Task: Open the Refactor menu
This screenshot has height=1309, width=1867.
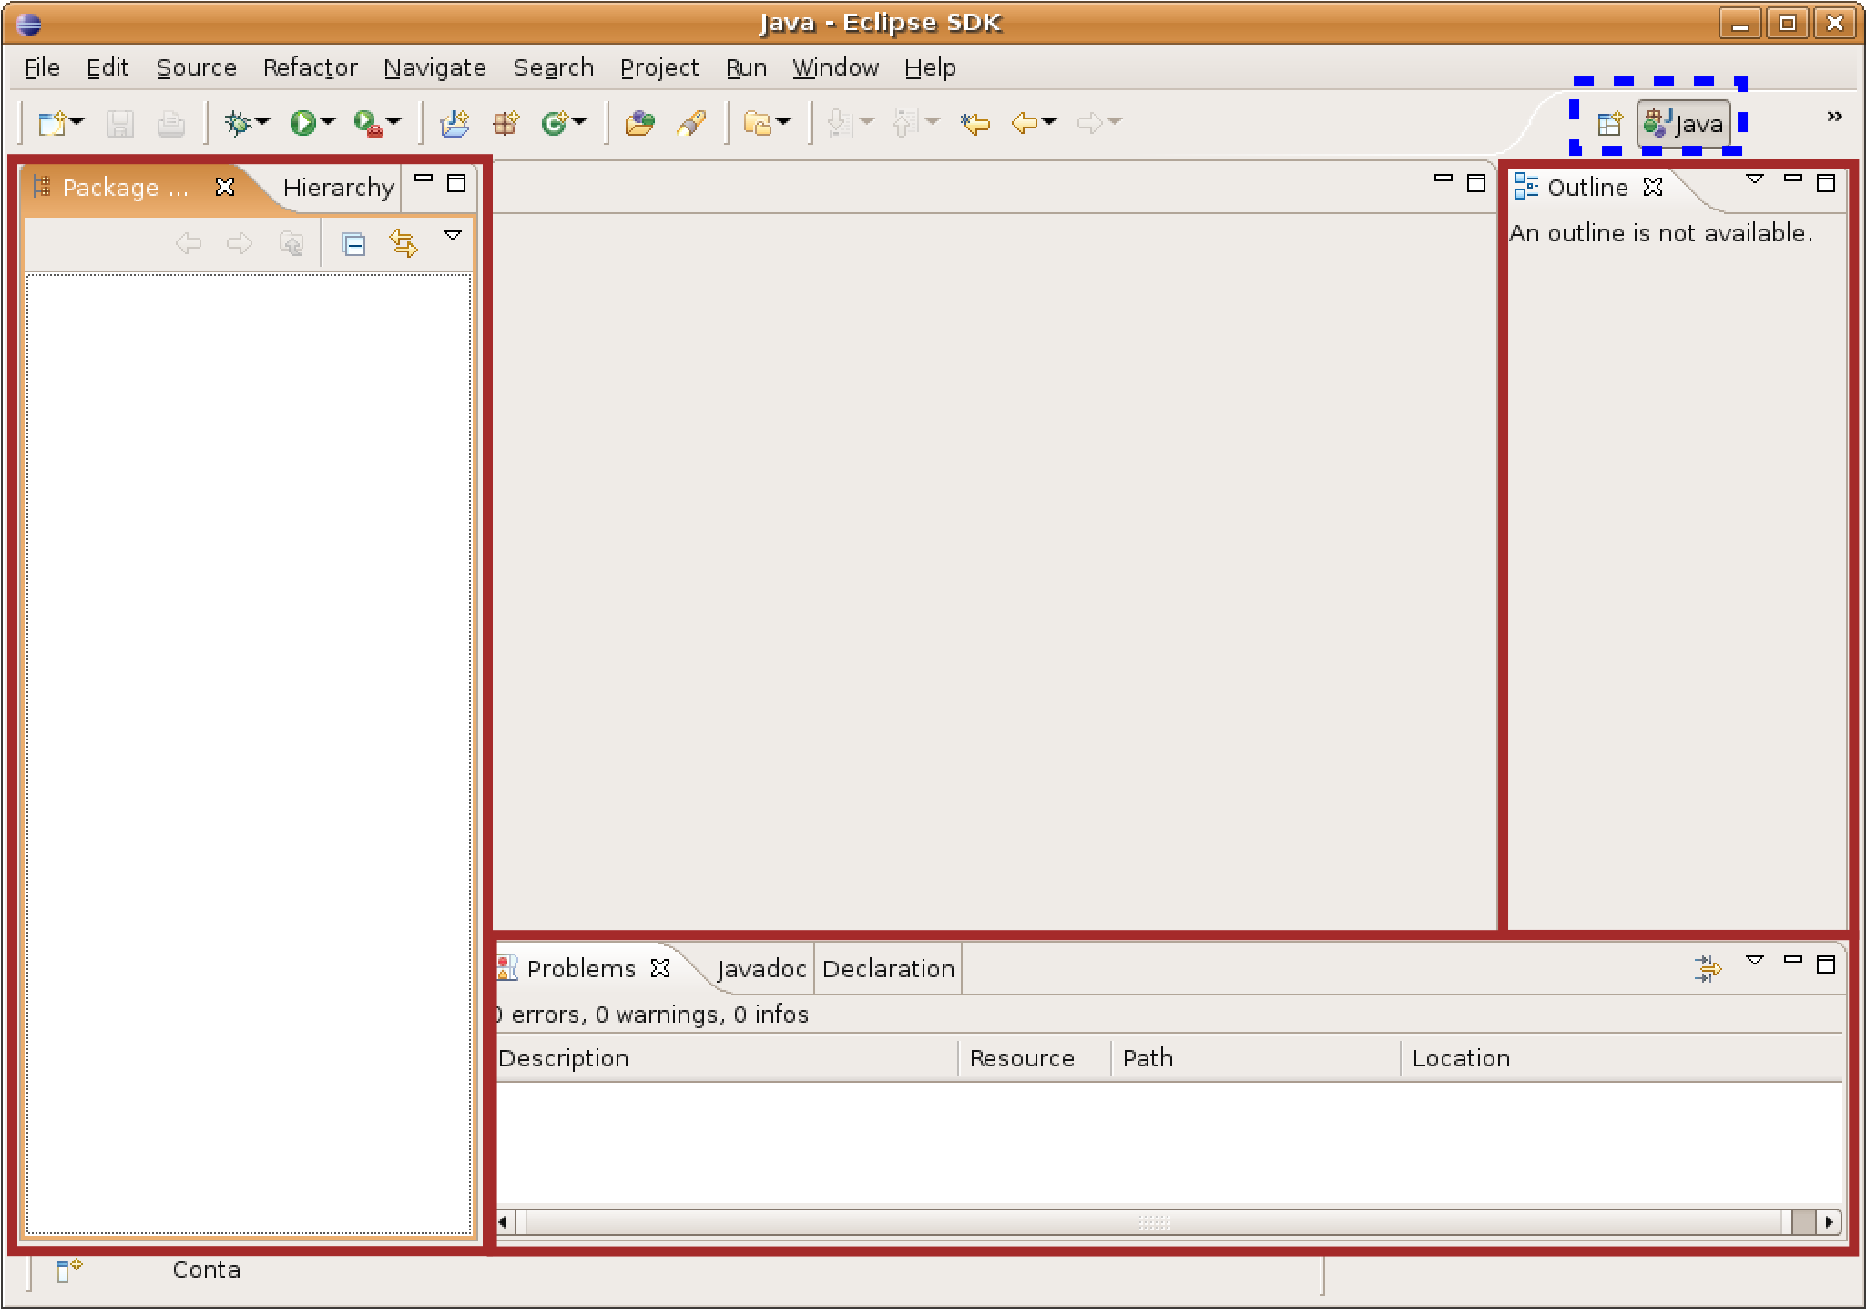Action: tap(310, 68)
